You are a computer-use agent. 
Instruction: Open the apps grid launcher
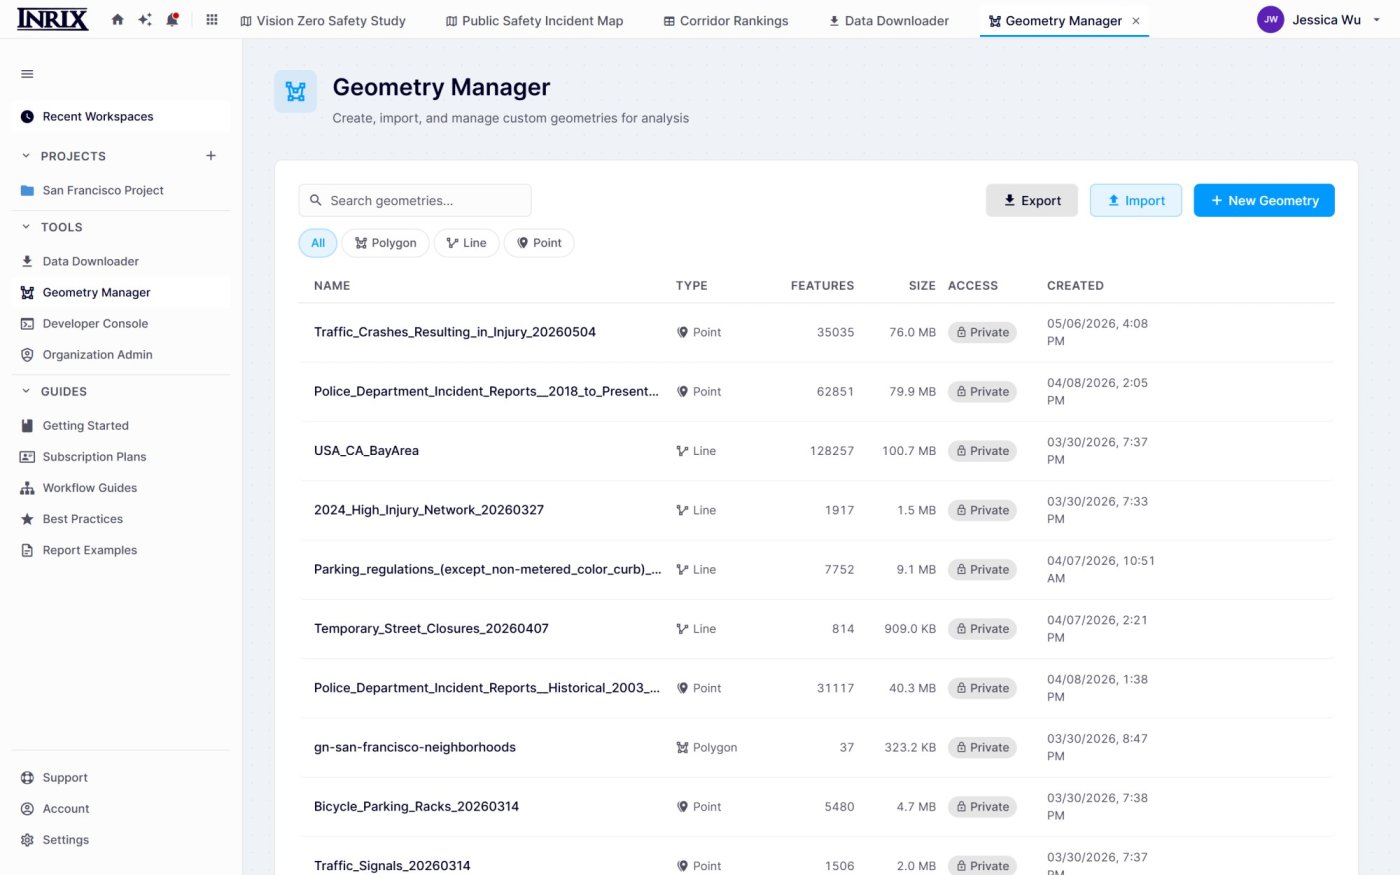pos(212,20)
